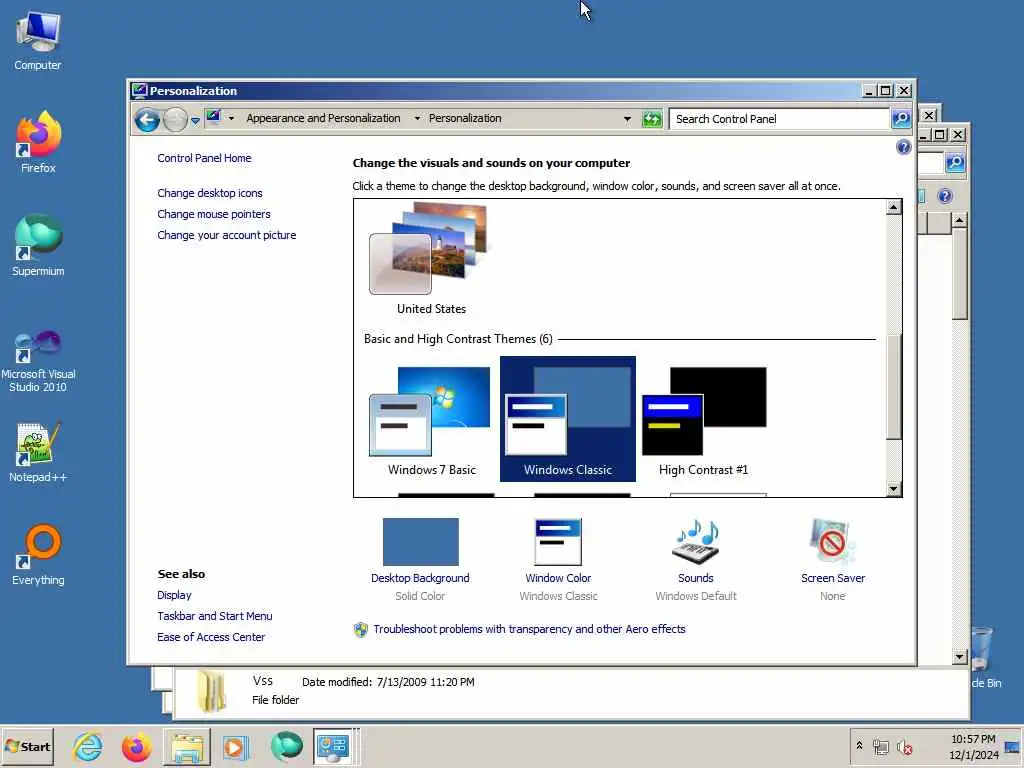1024x768 pixels.
Task: Open Change desktop icons link
Action: pyautogui.click(x=210, y=193)
